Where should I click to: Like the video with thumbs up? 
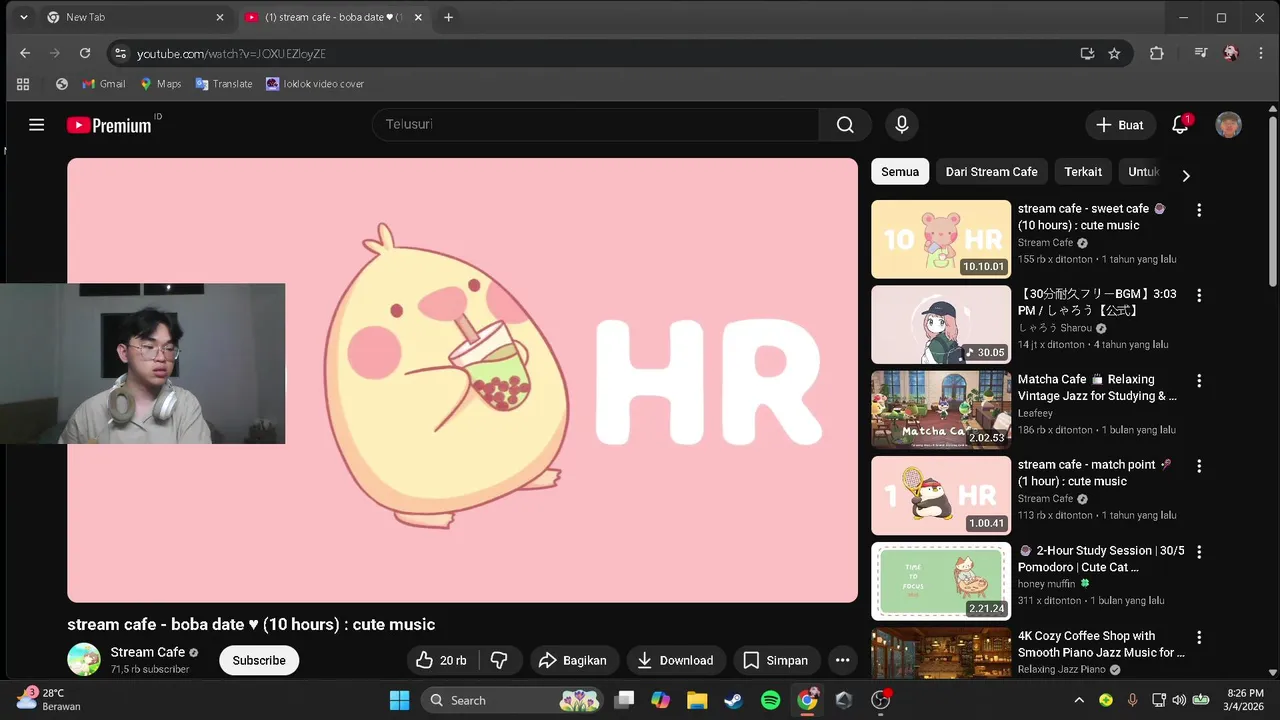441,660
